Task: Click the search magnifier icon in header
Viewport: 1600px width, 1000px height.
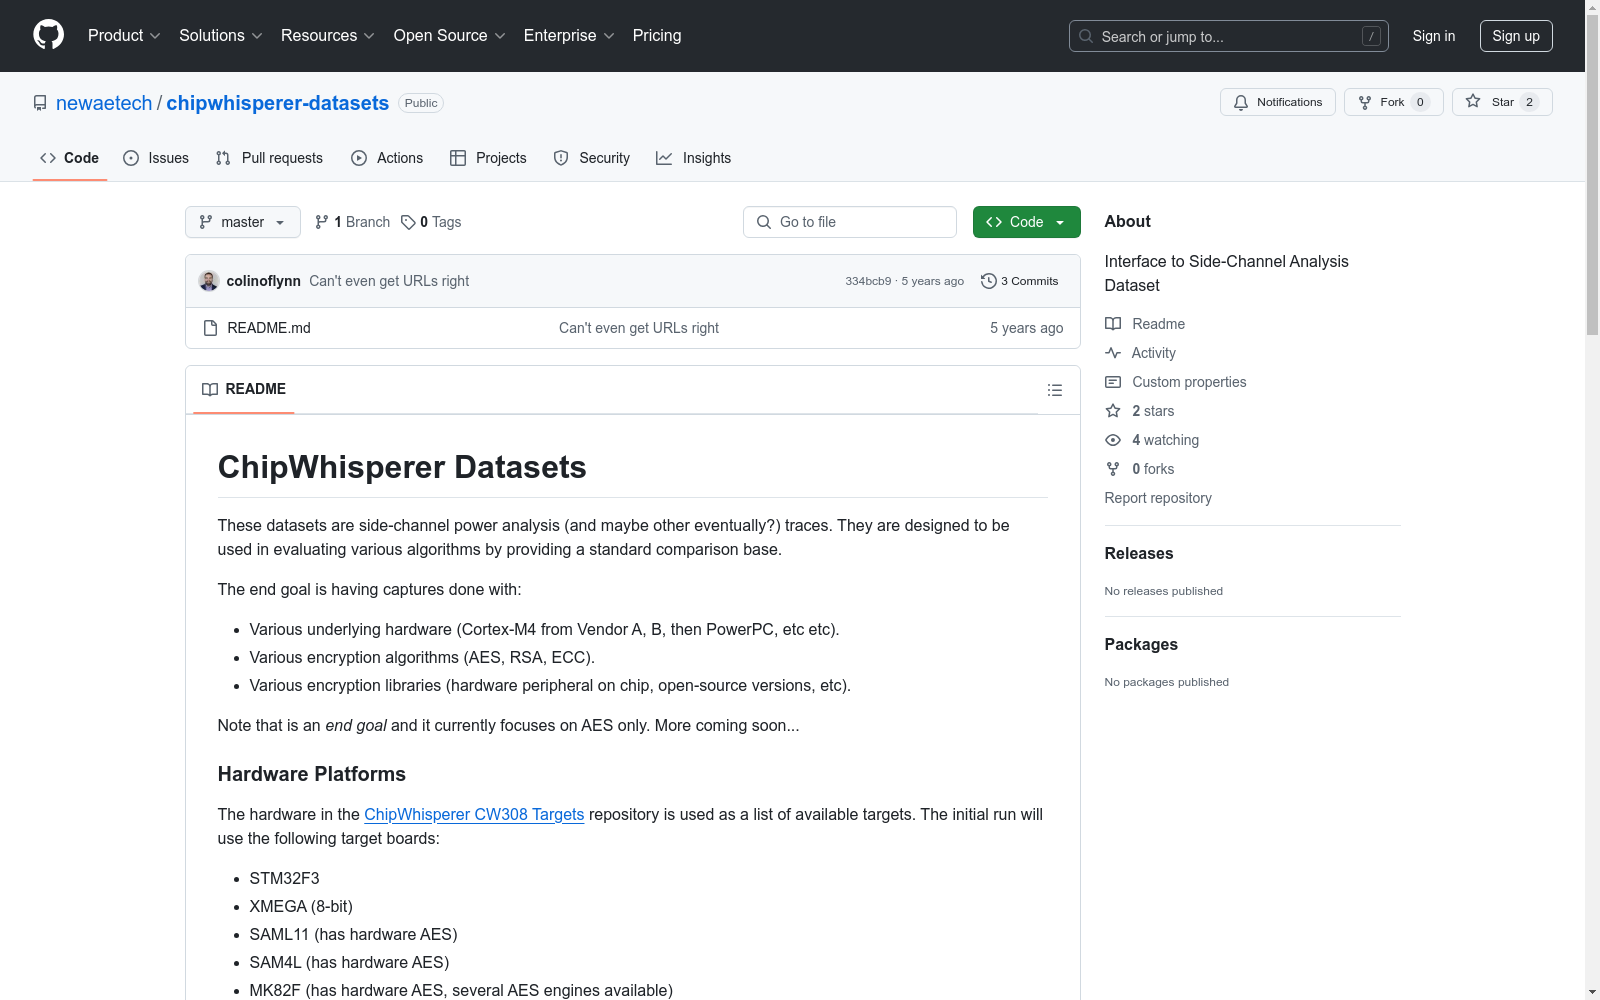Action: click(x=1086, y=36)
